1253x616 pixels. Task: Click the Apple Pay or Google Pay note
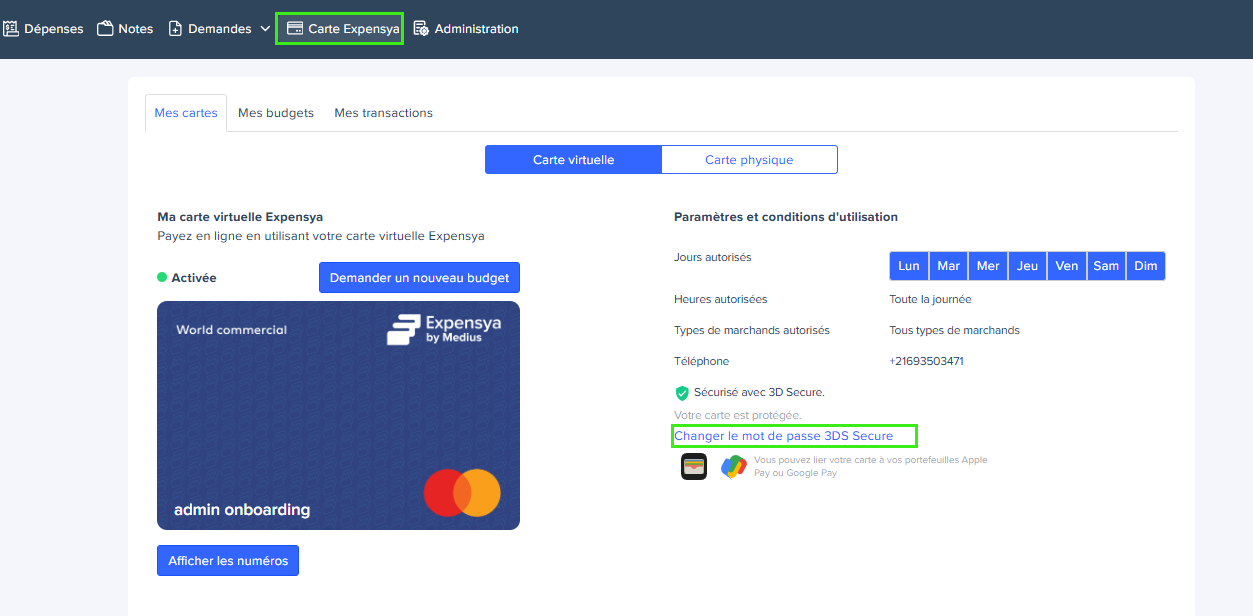tap(871, 466)
